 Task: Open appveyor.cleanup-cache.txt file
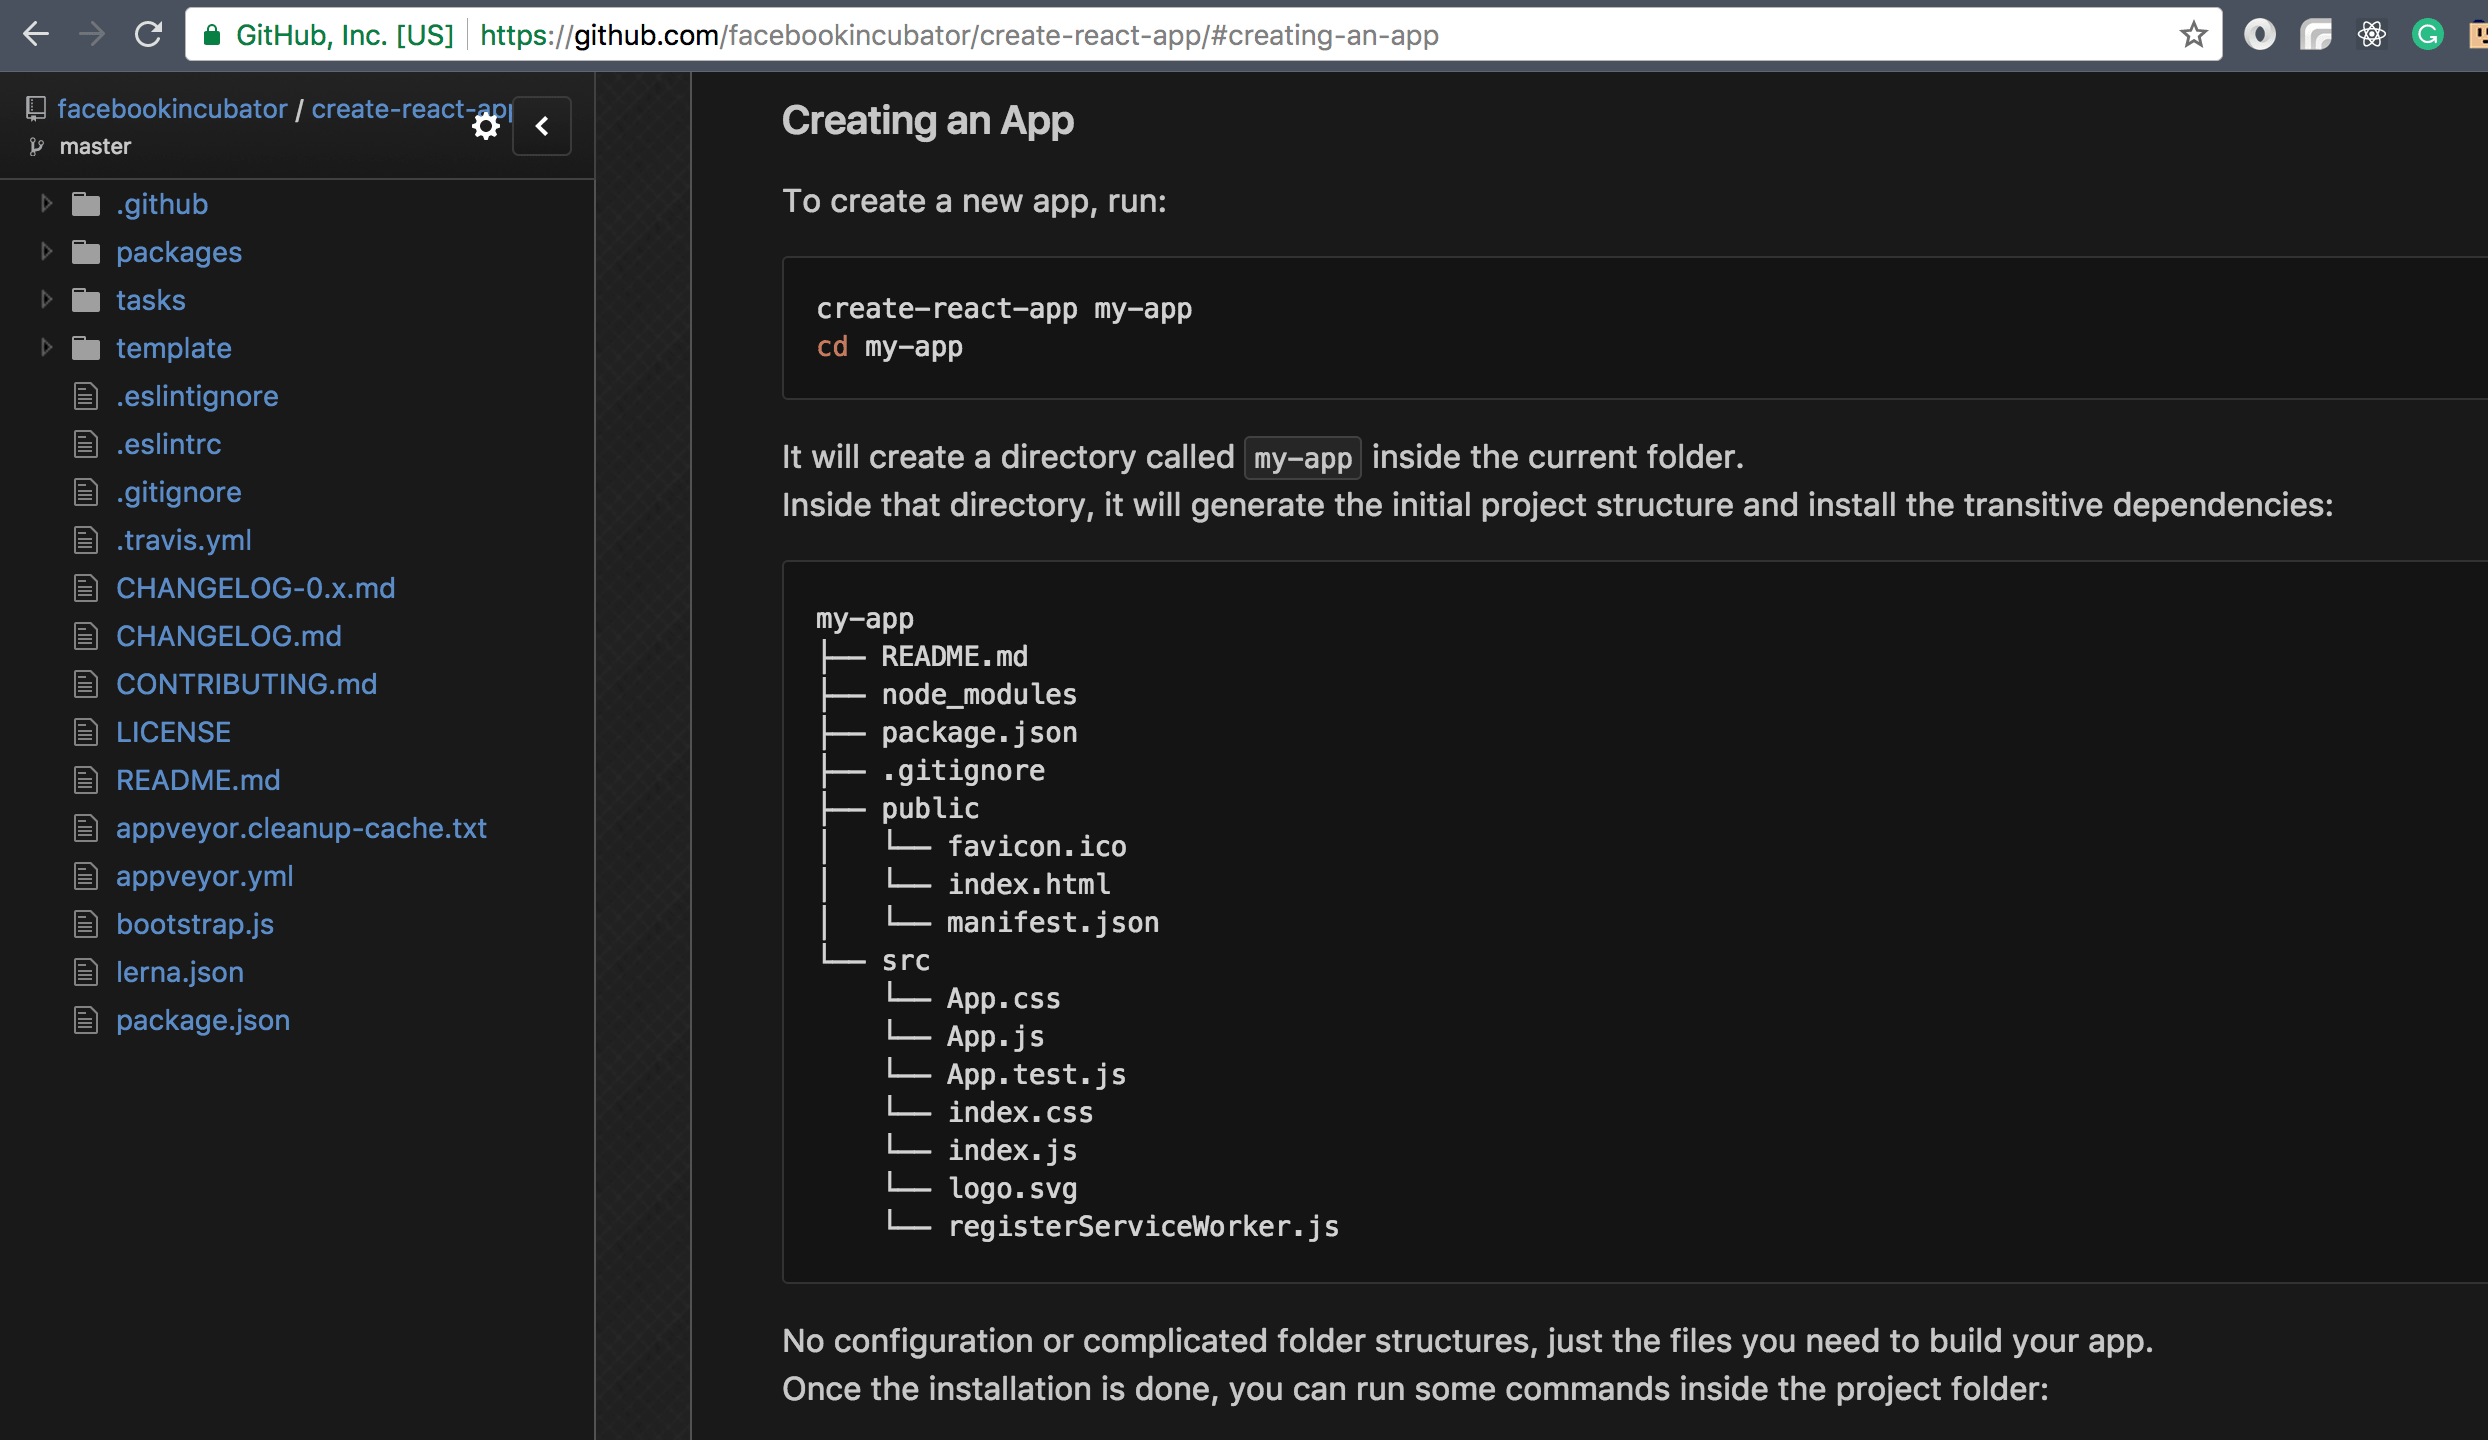pos(301,828)
